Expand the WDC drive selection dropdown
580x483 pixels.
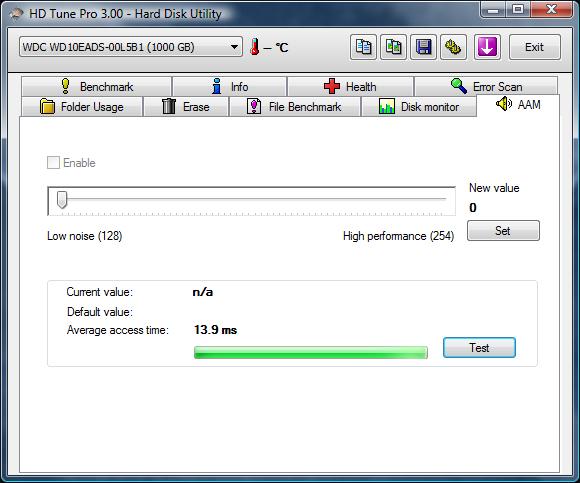(131, 47)
